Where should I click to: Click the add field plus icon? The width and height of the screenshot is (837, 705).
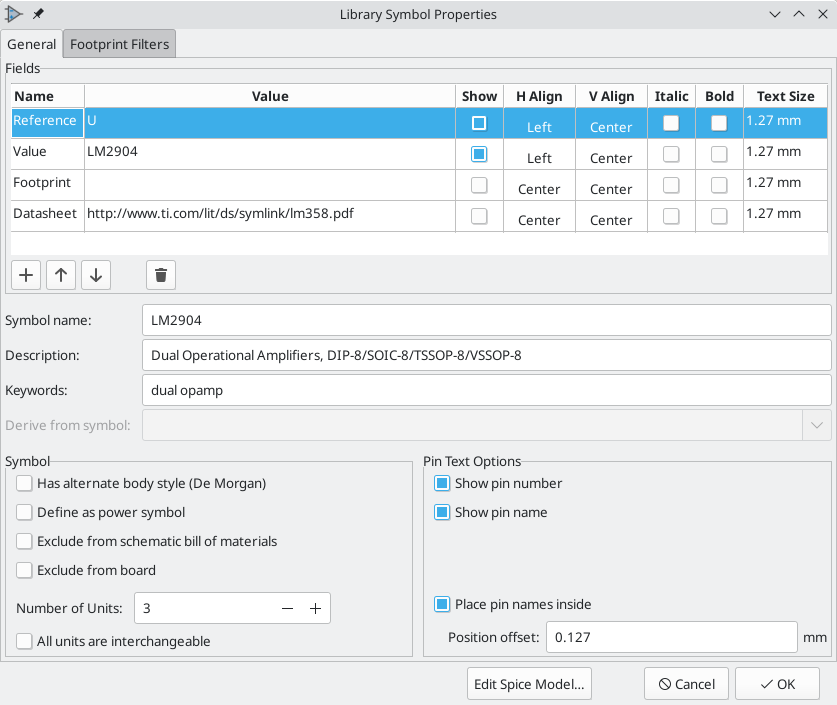[x=26, y=275]
